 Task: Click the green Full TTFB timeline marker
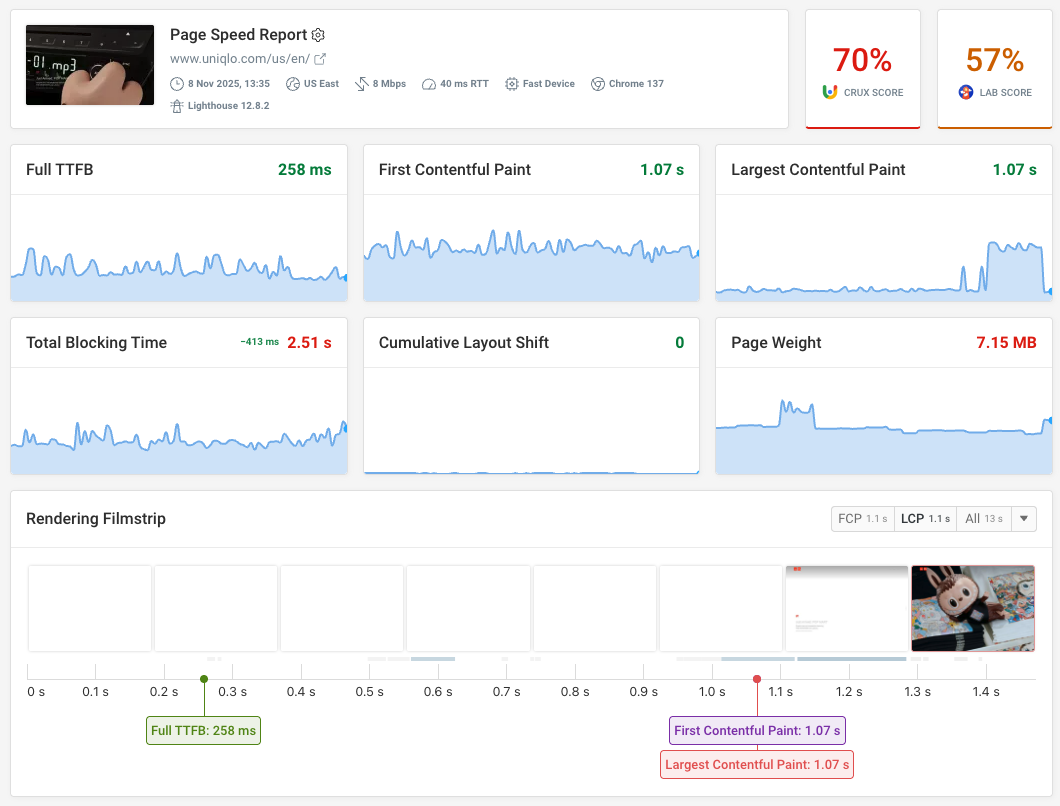click(203, 730)
